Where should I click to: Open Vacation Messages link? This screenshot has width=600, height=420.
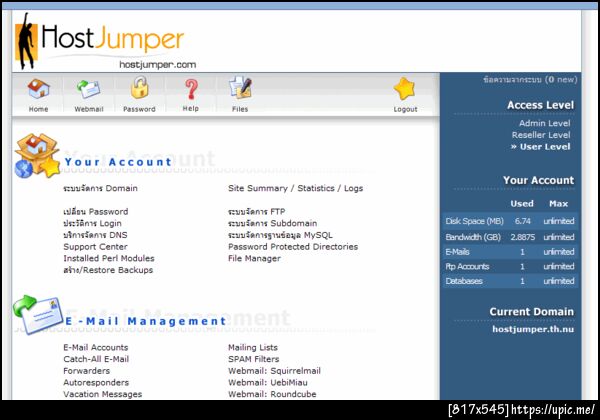point(103,394)
